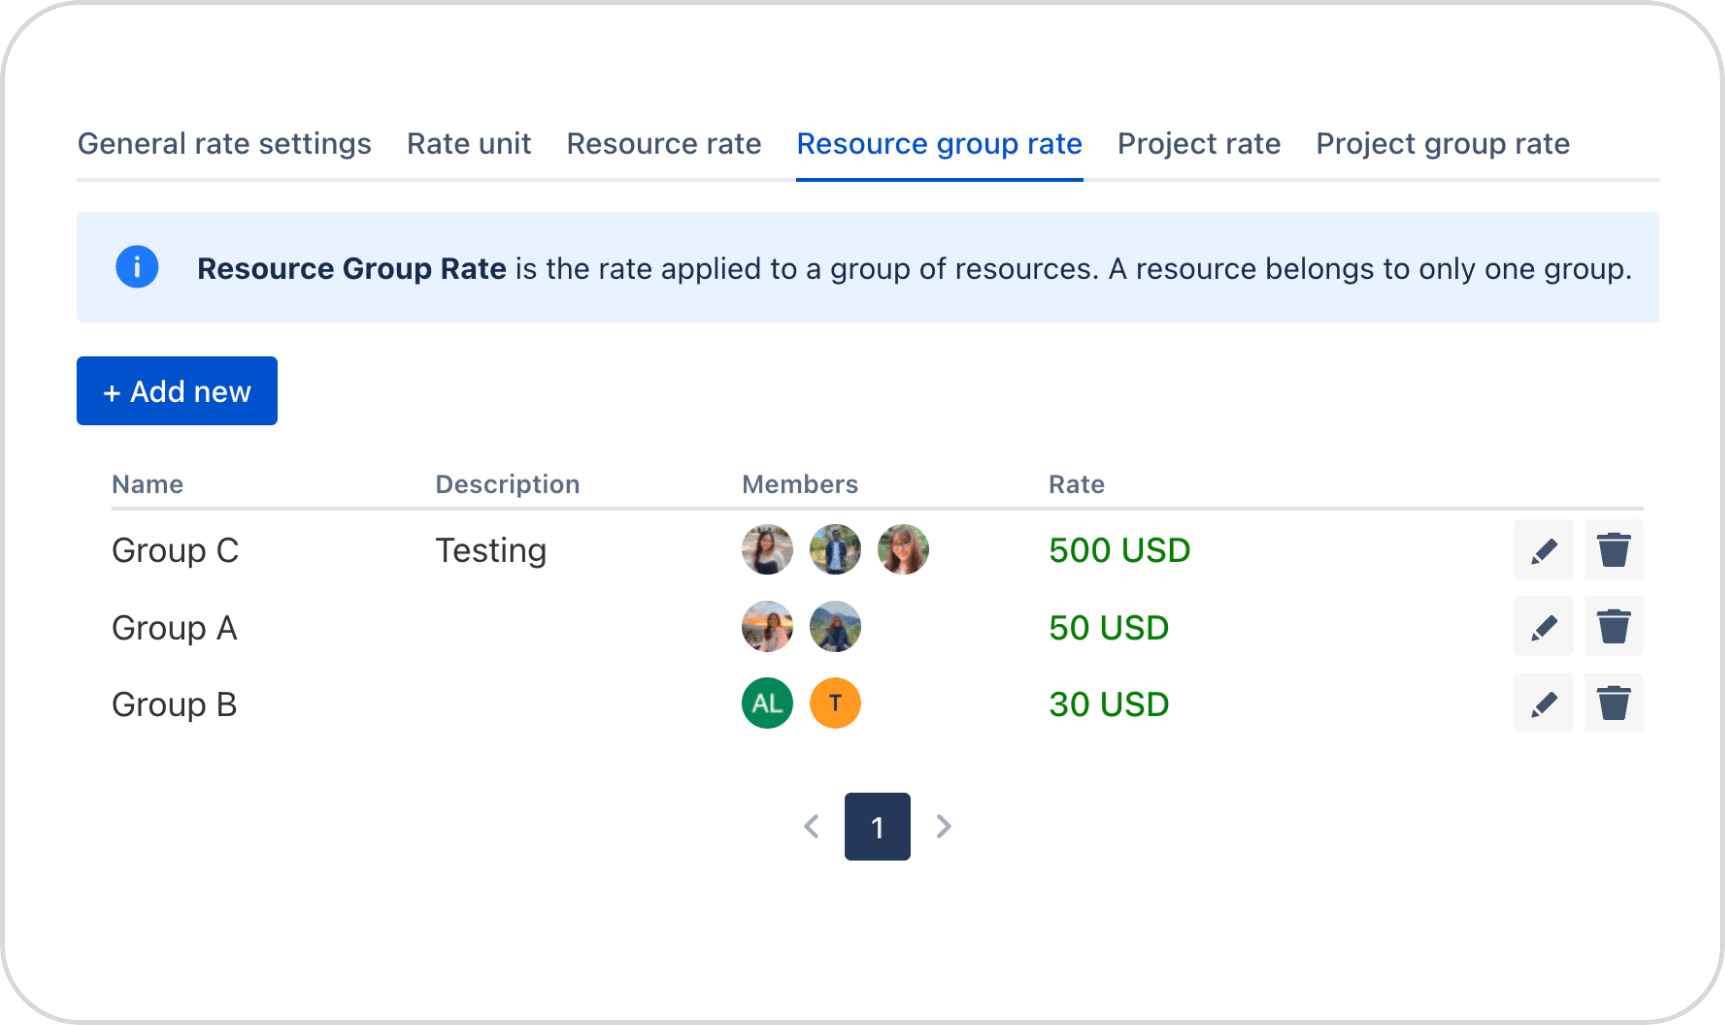Switch to Project group rate tab
1725x1025 pixels.
[x=1442, y=144]
